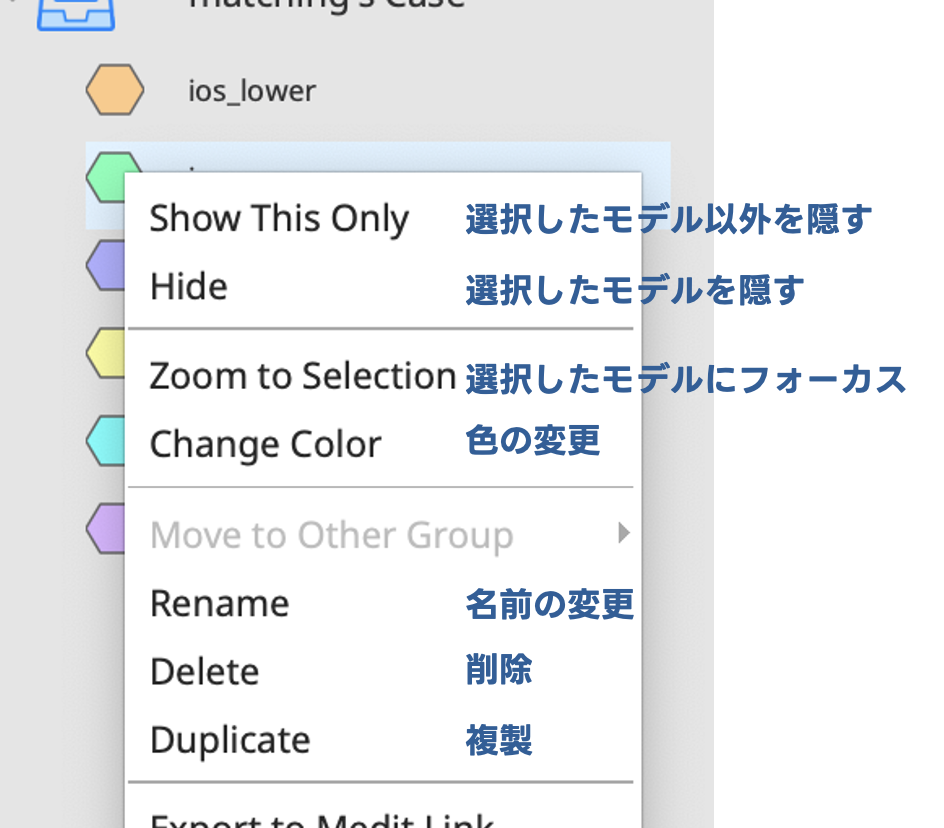Expand the Move to Other Group submenu arrow

coord(624,533)
